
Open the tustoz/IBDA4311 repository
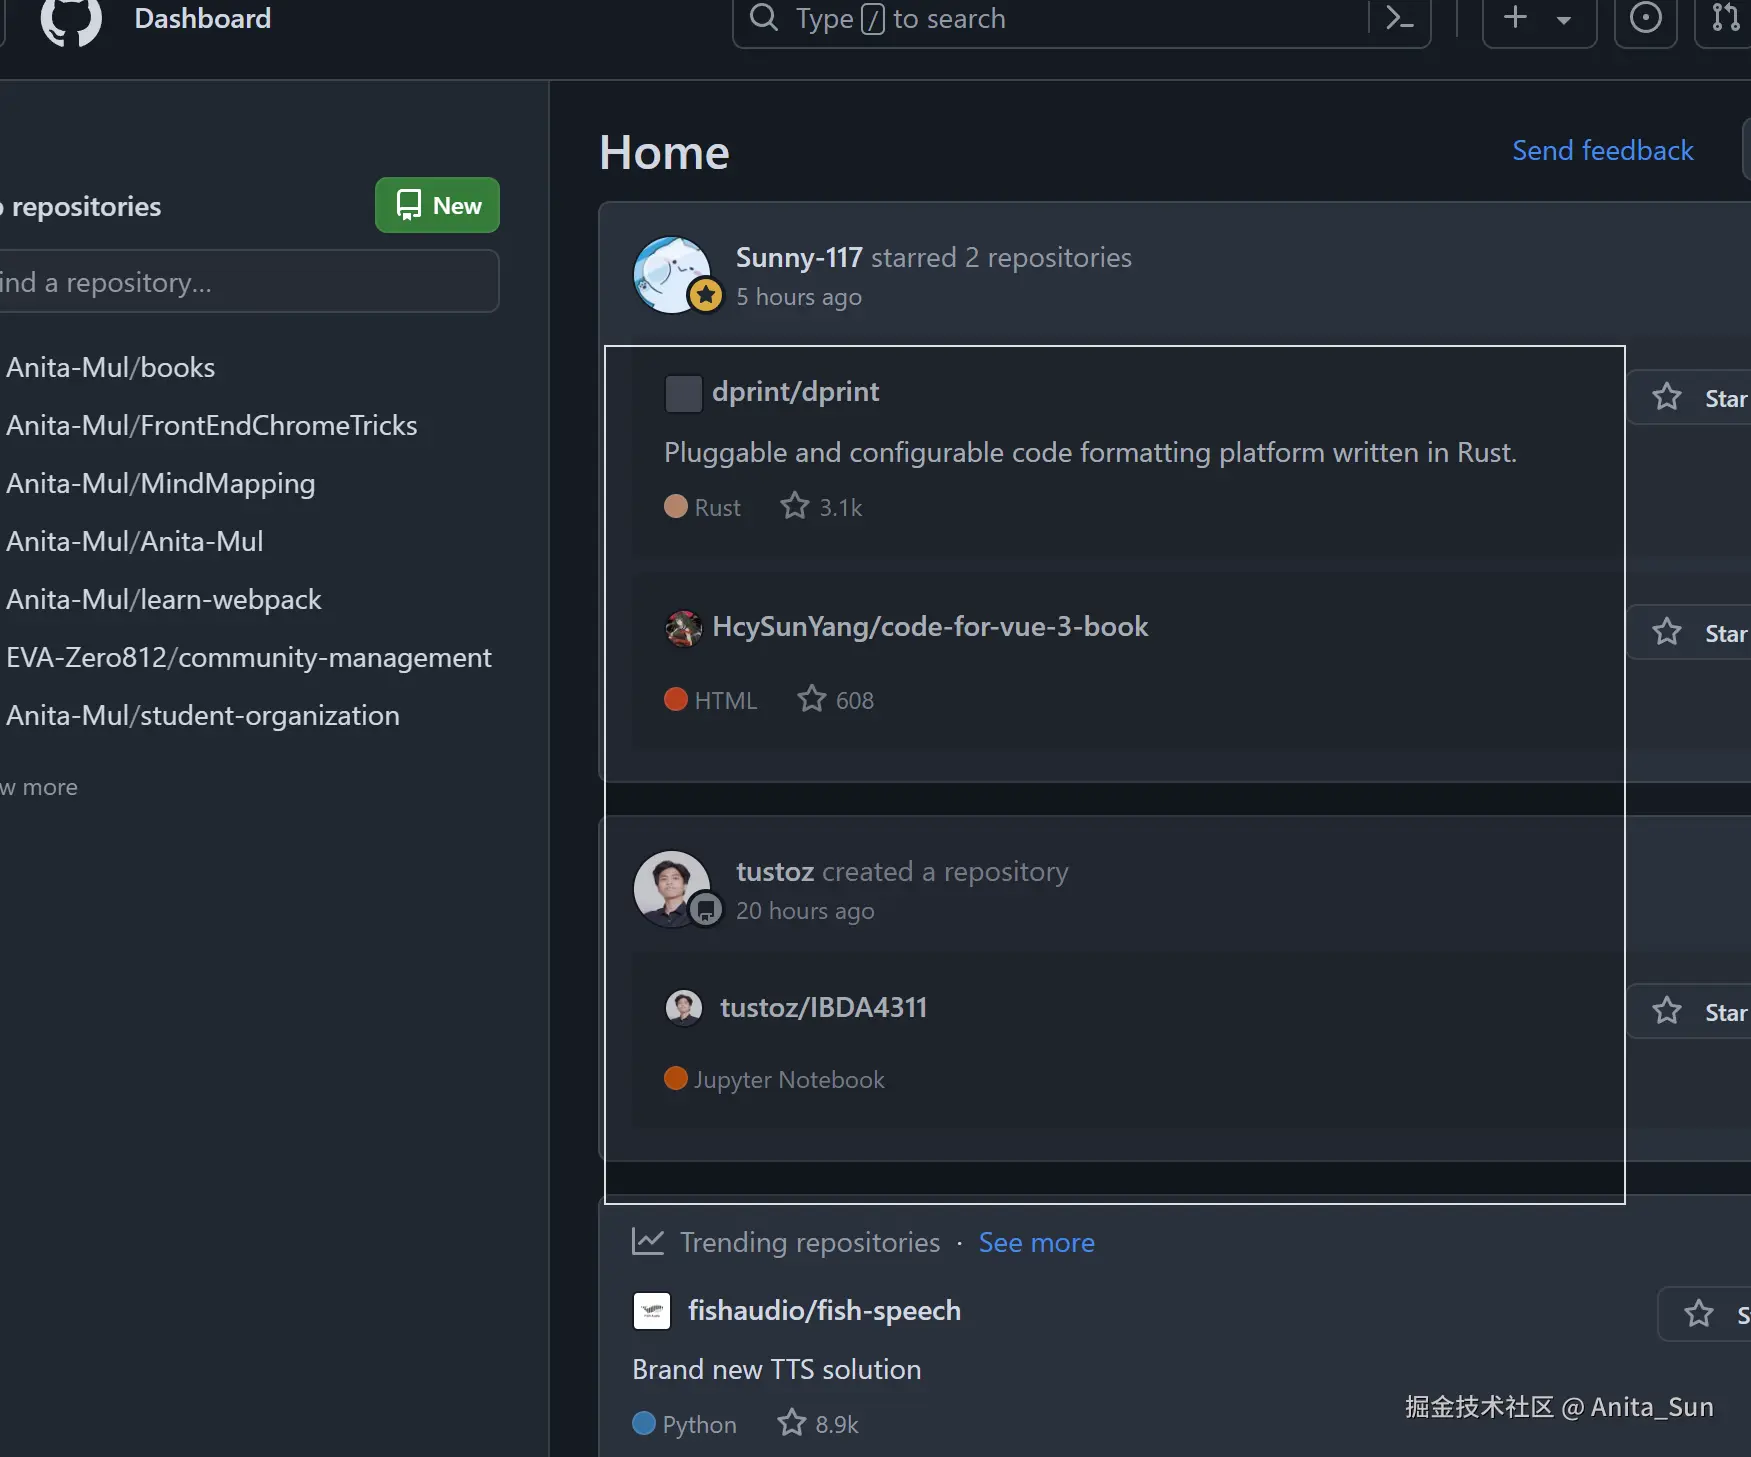(824, 1007)
